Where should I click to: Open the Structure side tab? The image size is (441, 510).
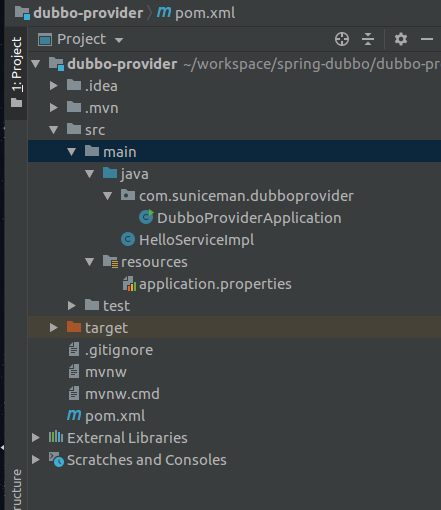(16, 489)
